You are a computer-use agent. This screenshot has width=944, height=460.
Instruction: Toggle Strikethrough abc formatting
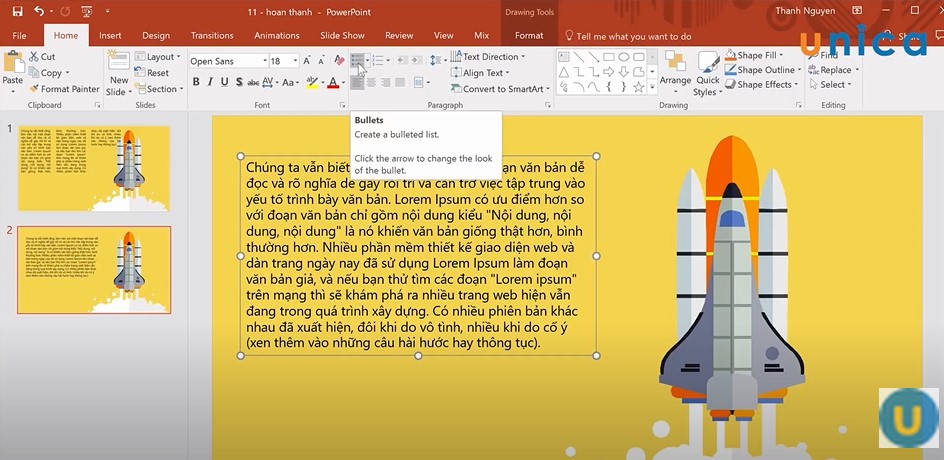pos(253,82)
